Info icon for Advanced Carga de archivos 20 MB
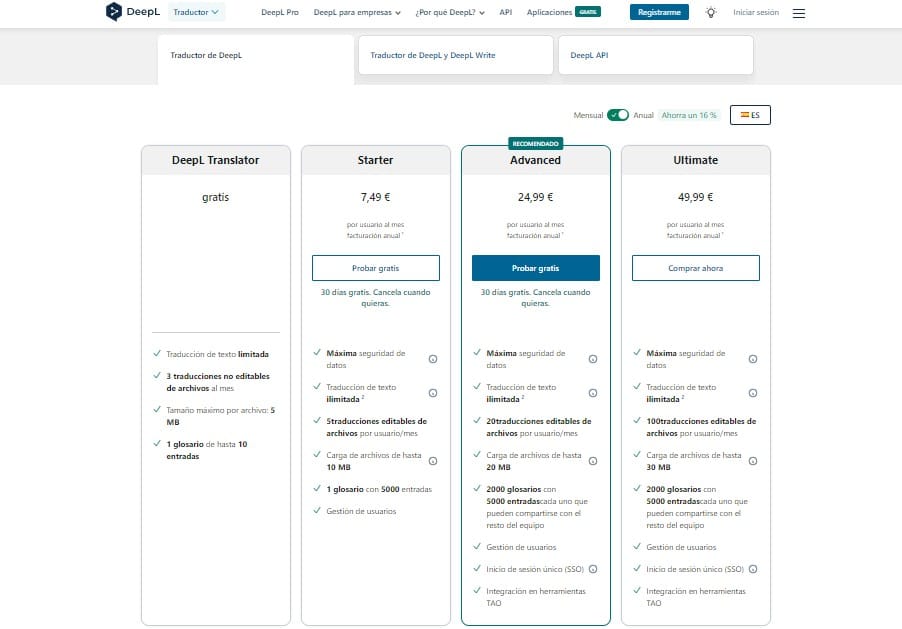 tap(593, 461)
